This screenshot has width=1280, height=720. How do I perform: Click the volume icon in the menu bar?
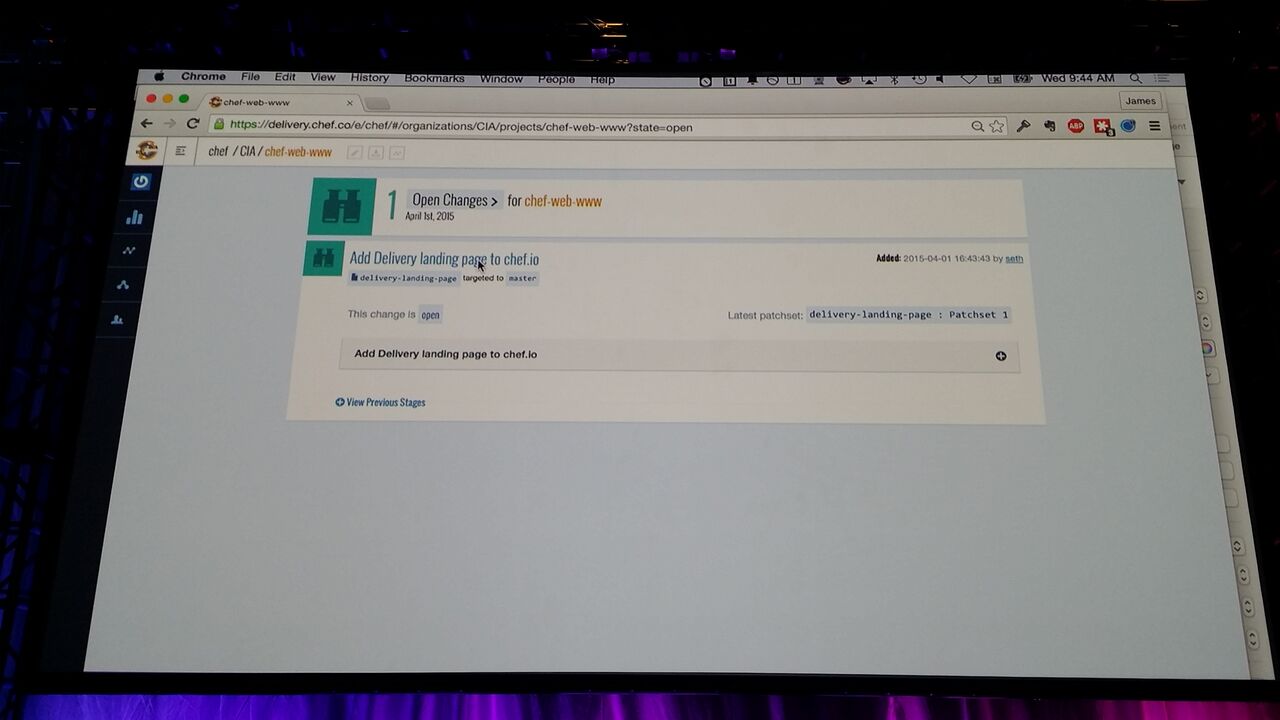[941, 79]
